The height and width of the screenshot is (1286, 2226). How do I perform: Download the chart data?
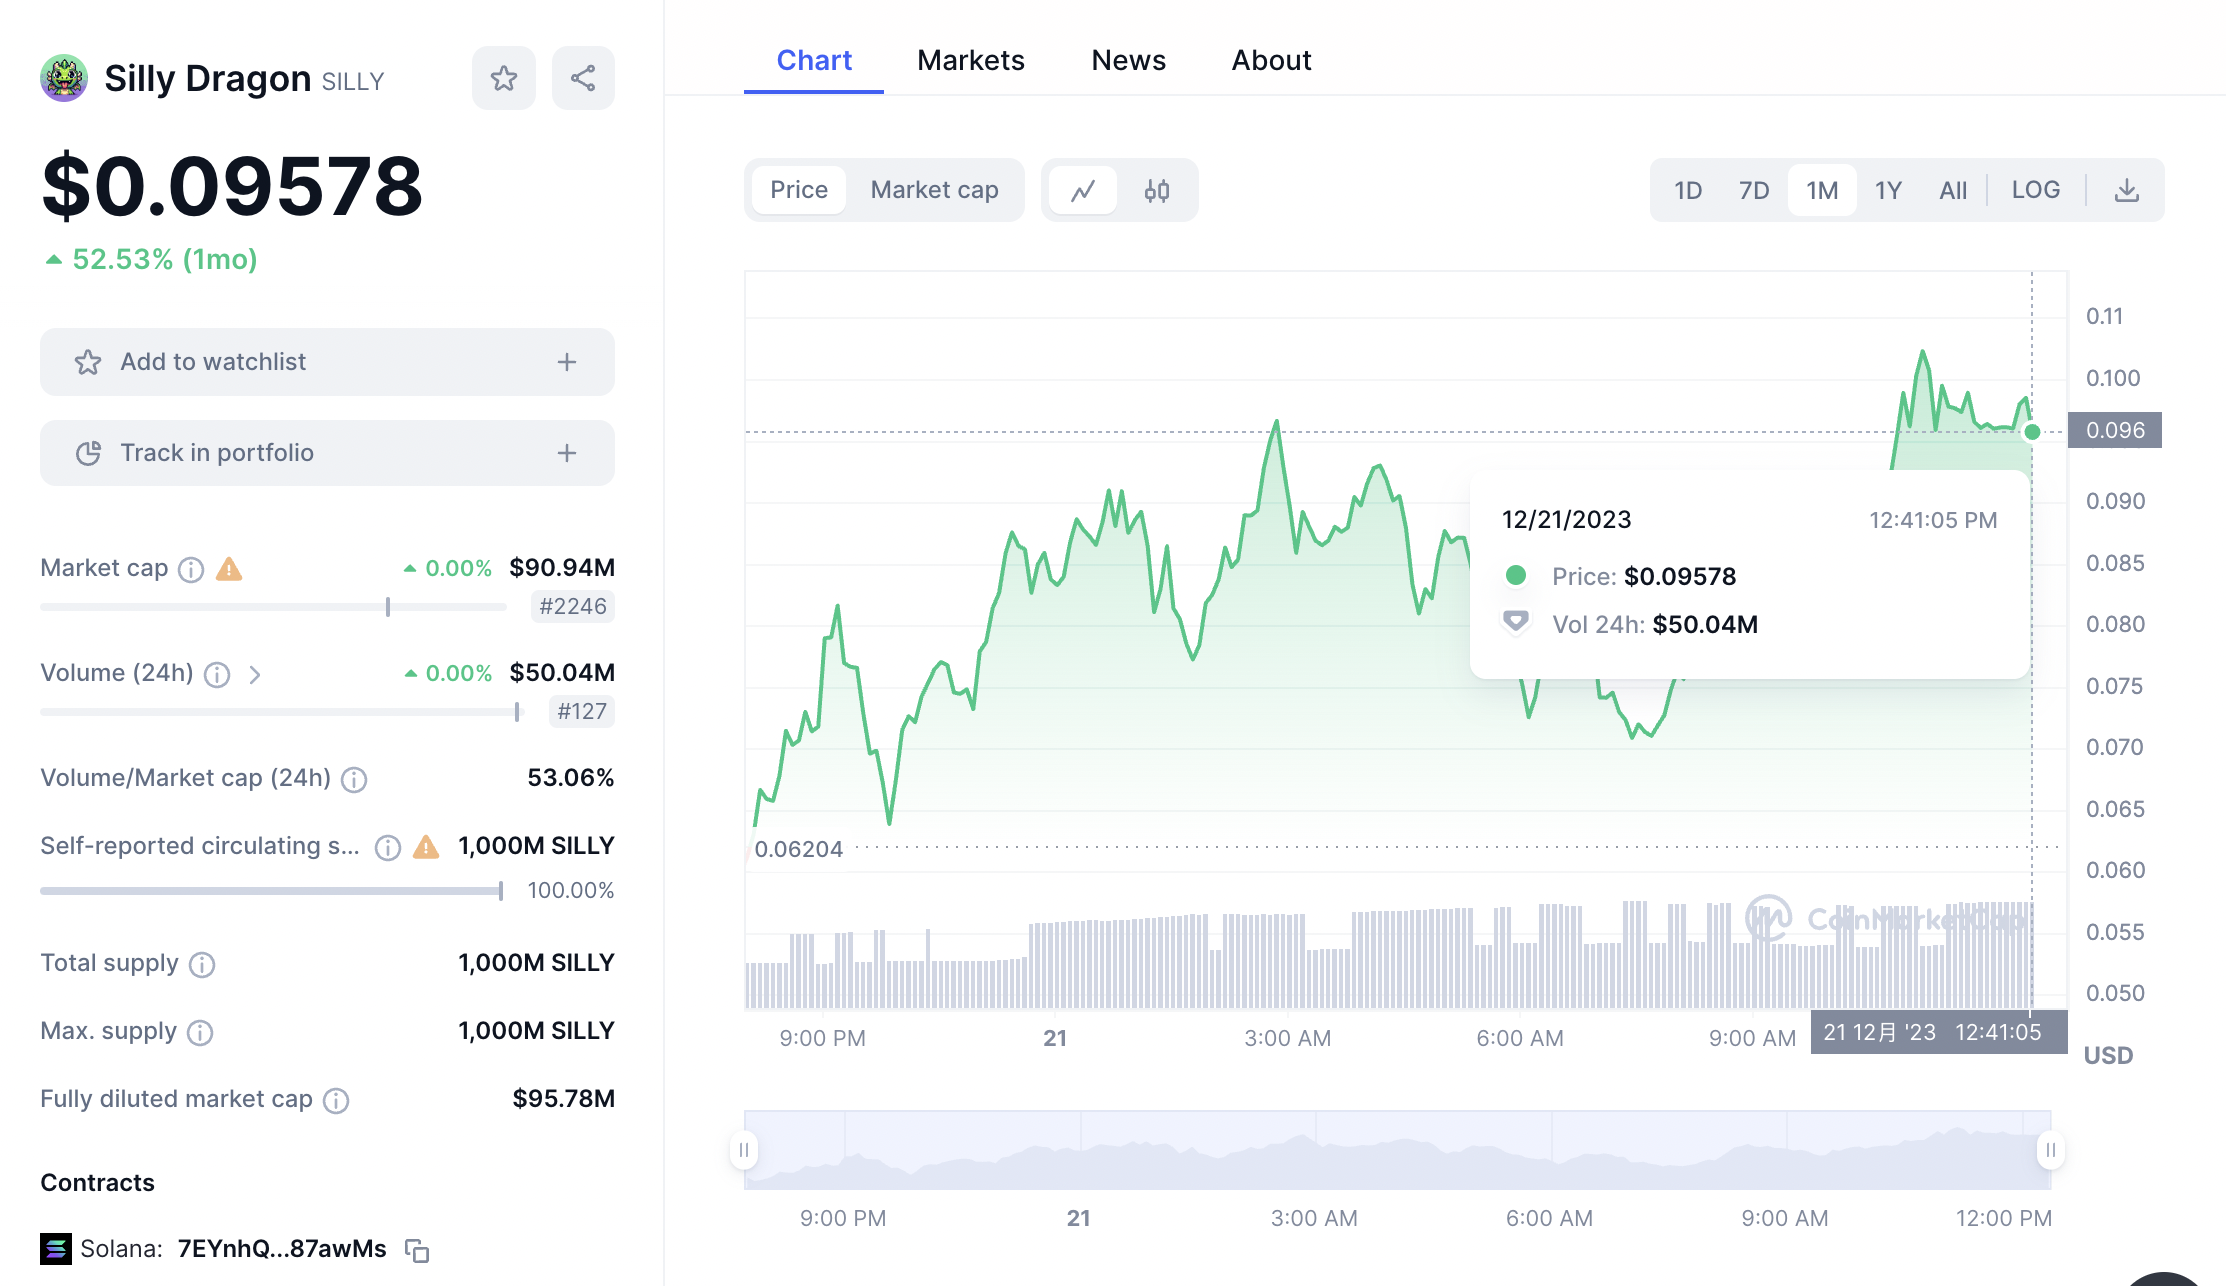[x=2127, y=190]
